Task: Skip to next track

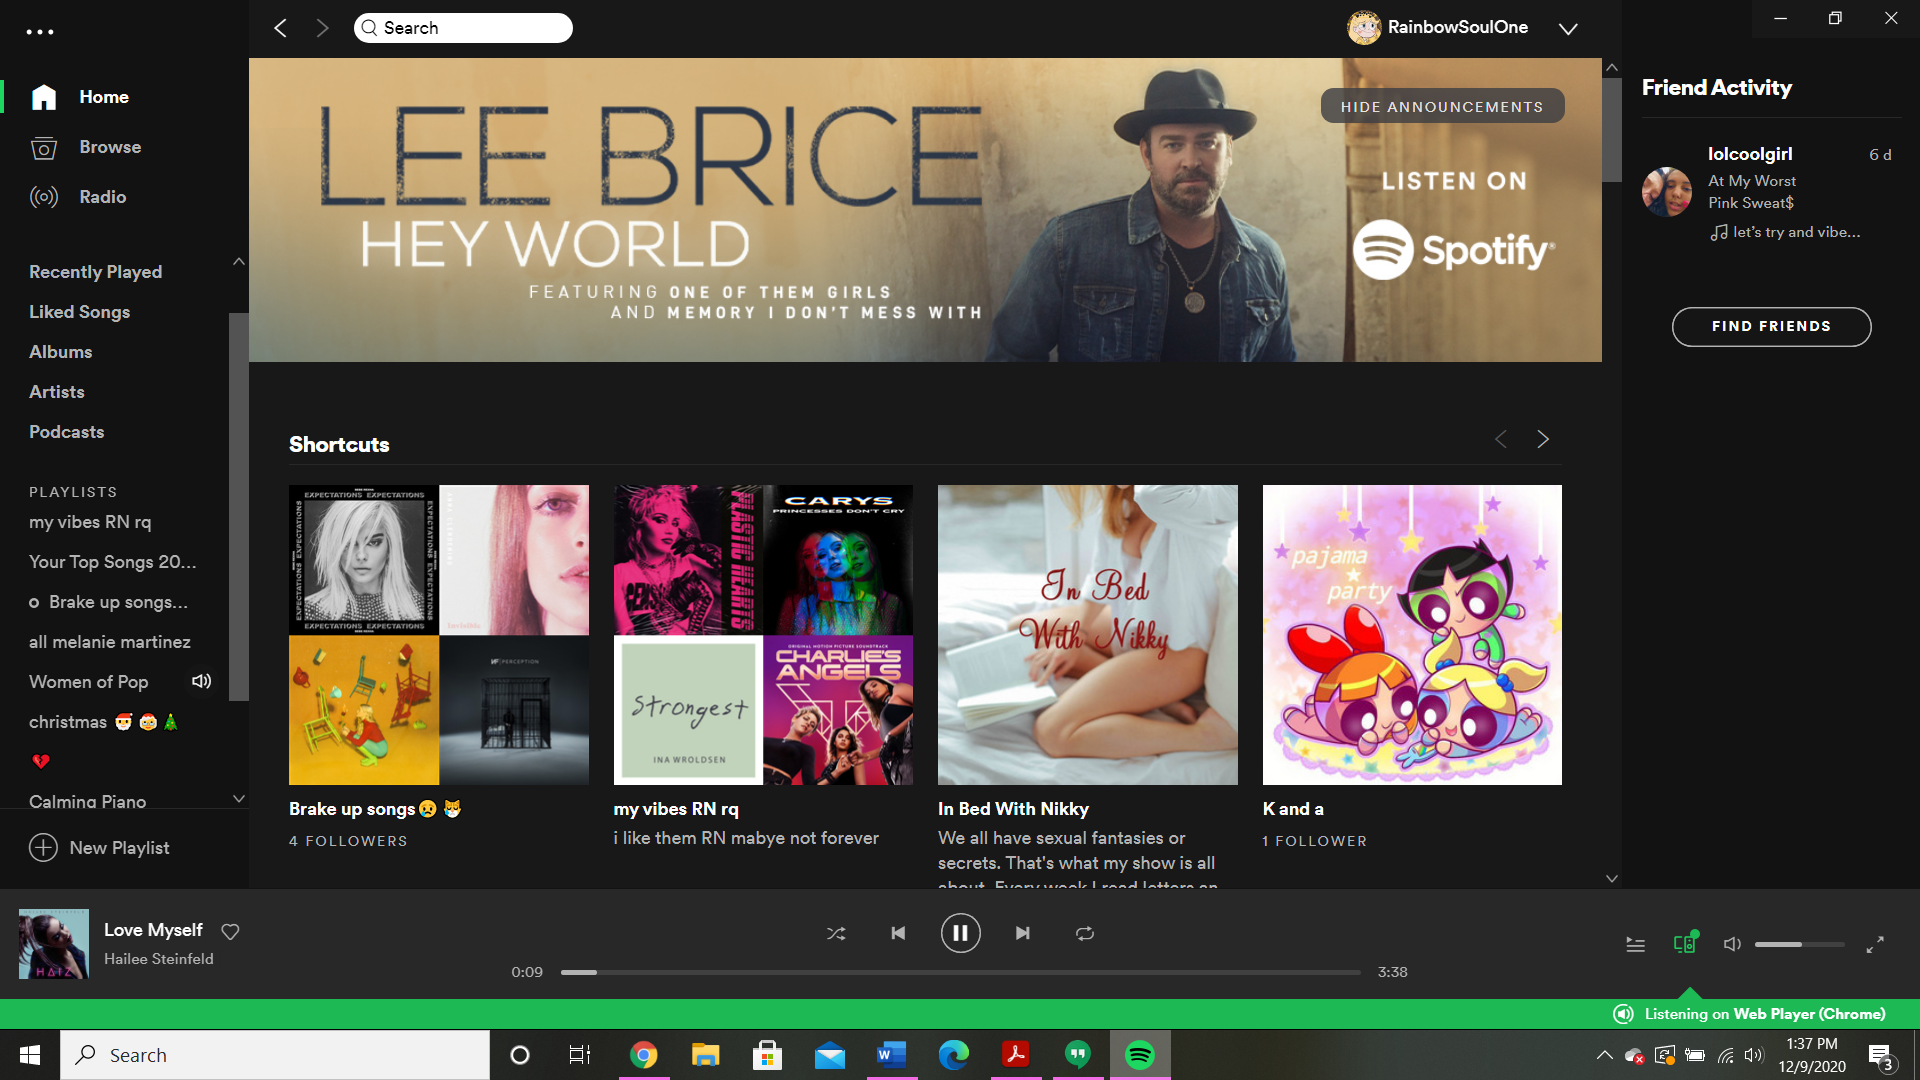Action: [x=1022, y=933]
